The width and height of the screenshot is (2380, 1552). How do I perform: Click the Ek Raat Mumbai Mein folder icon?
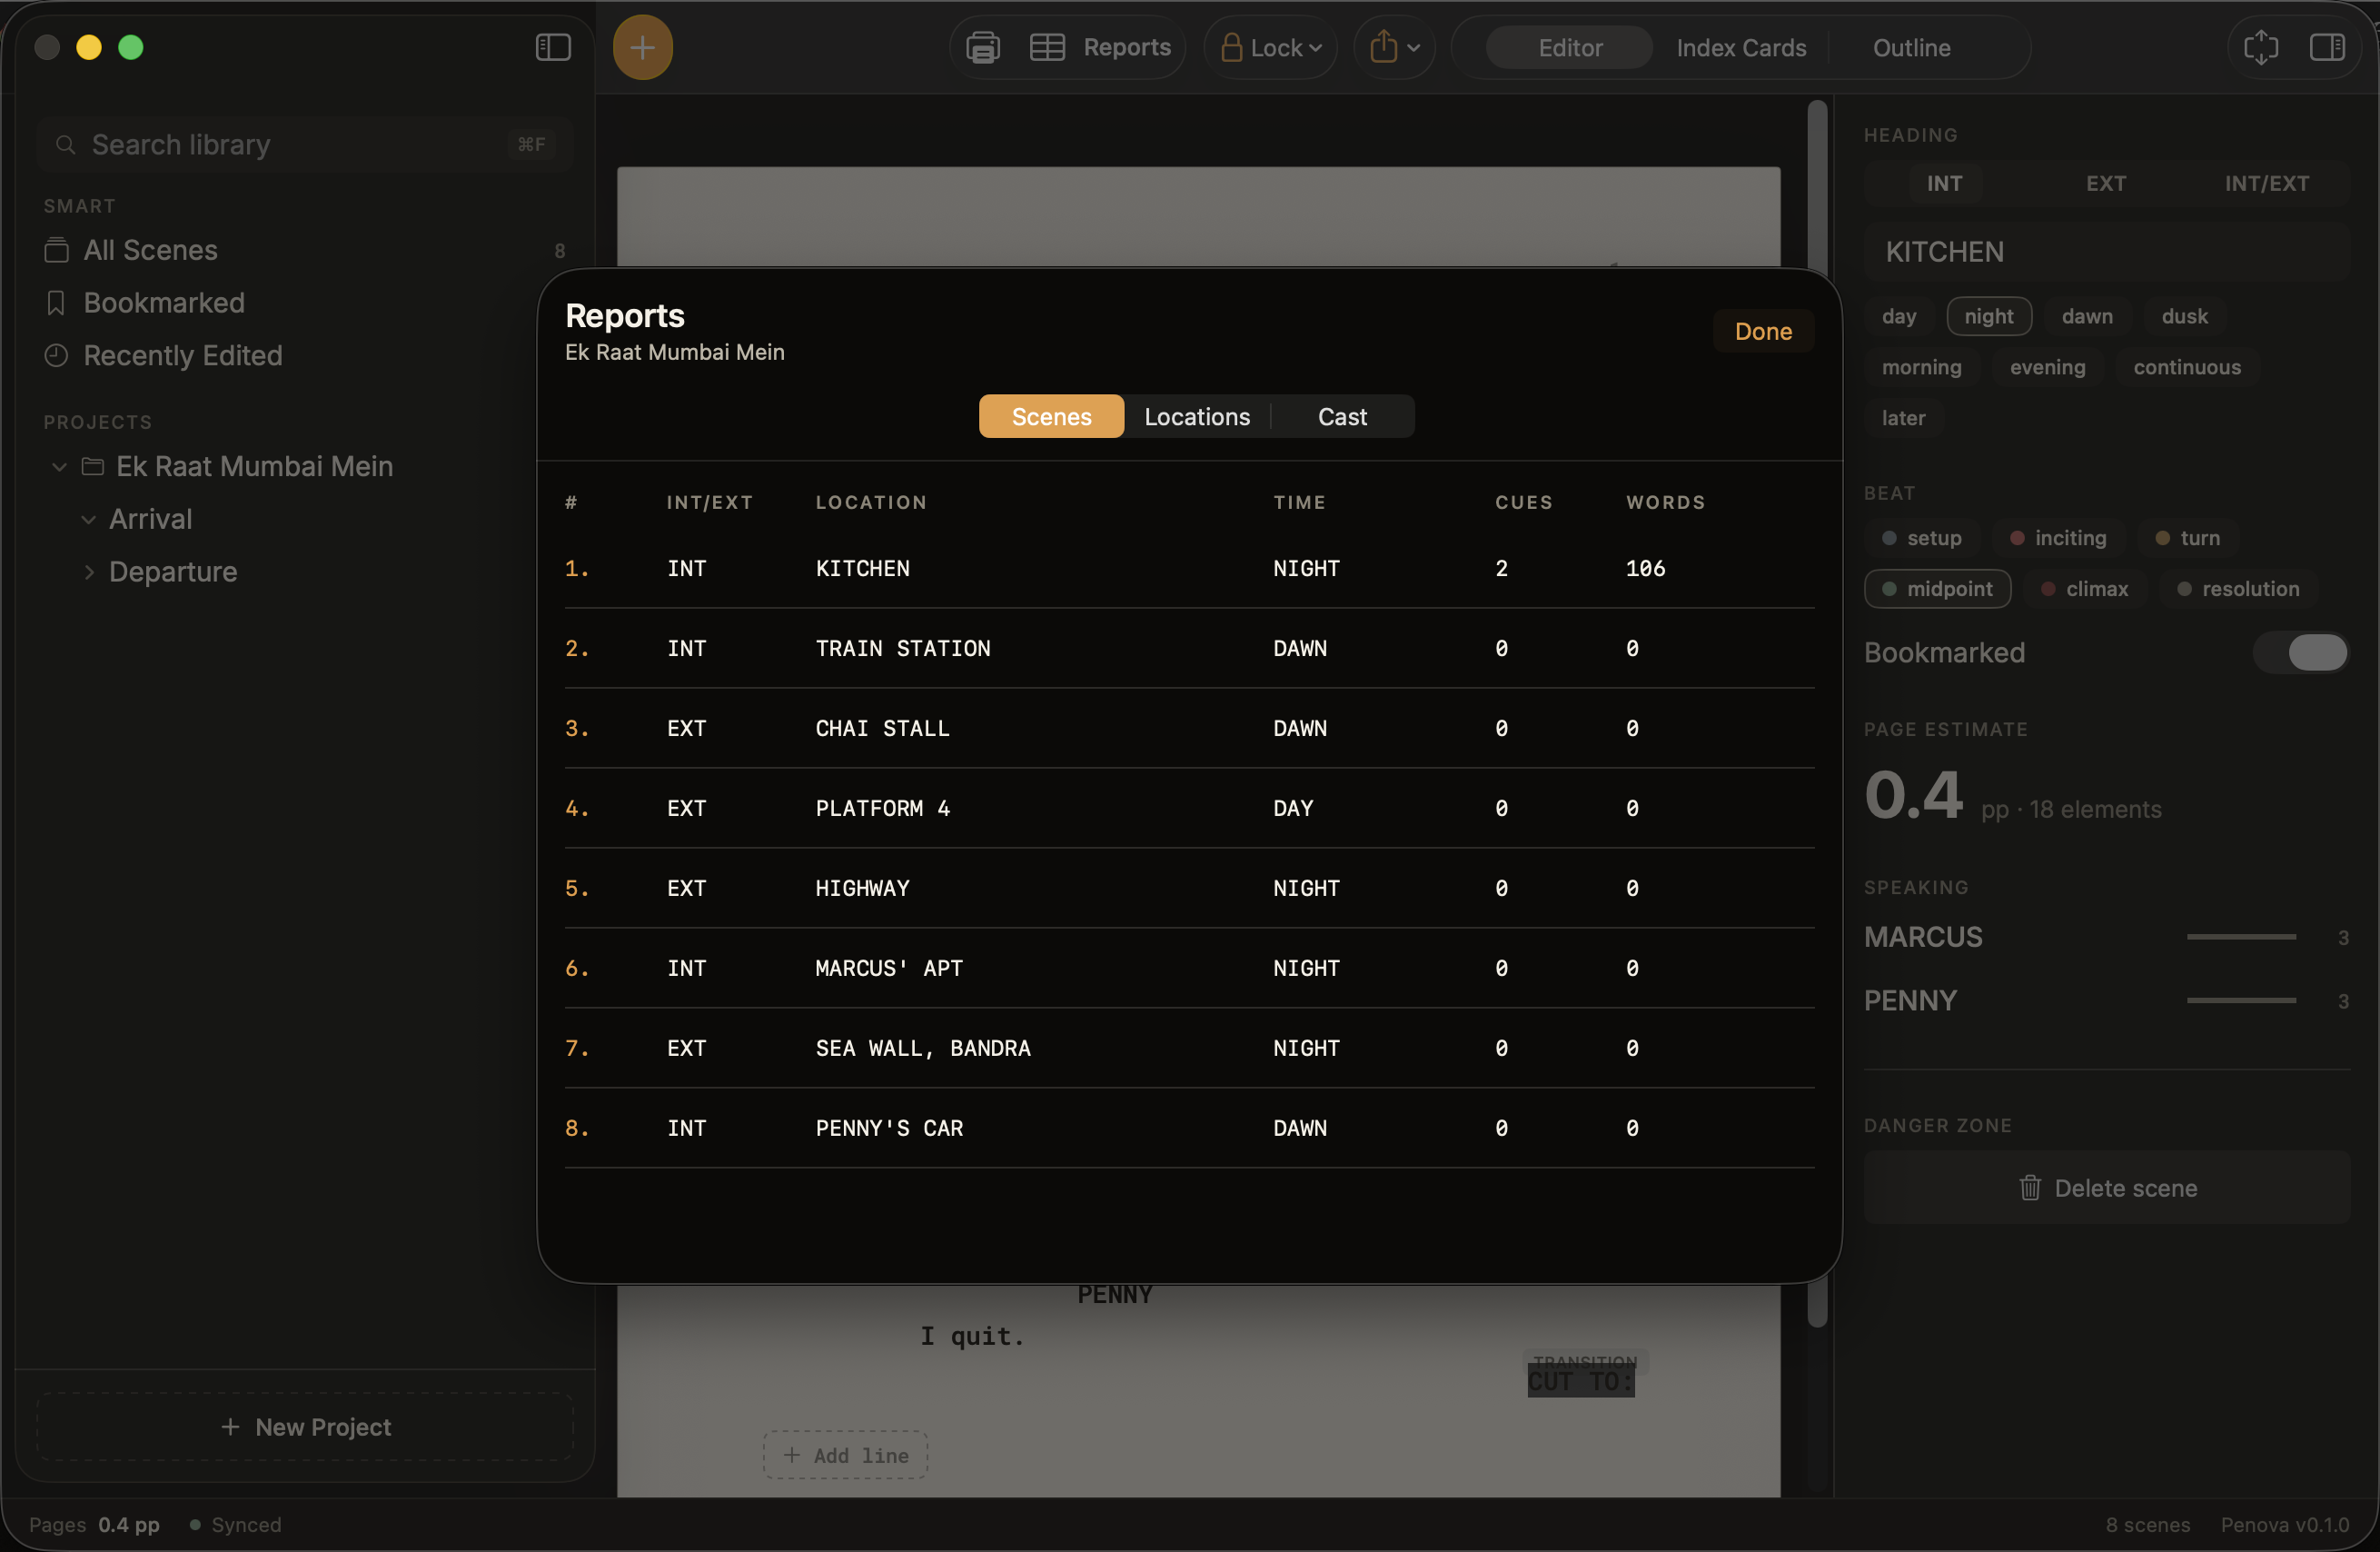pos(93,466)
